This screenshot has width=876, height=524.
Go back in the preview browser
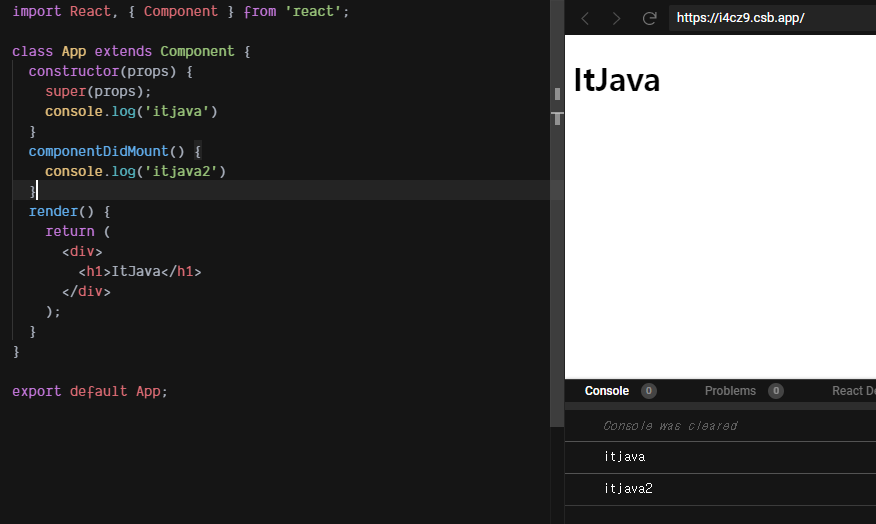click(x=585, y=18)
